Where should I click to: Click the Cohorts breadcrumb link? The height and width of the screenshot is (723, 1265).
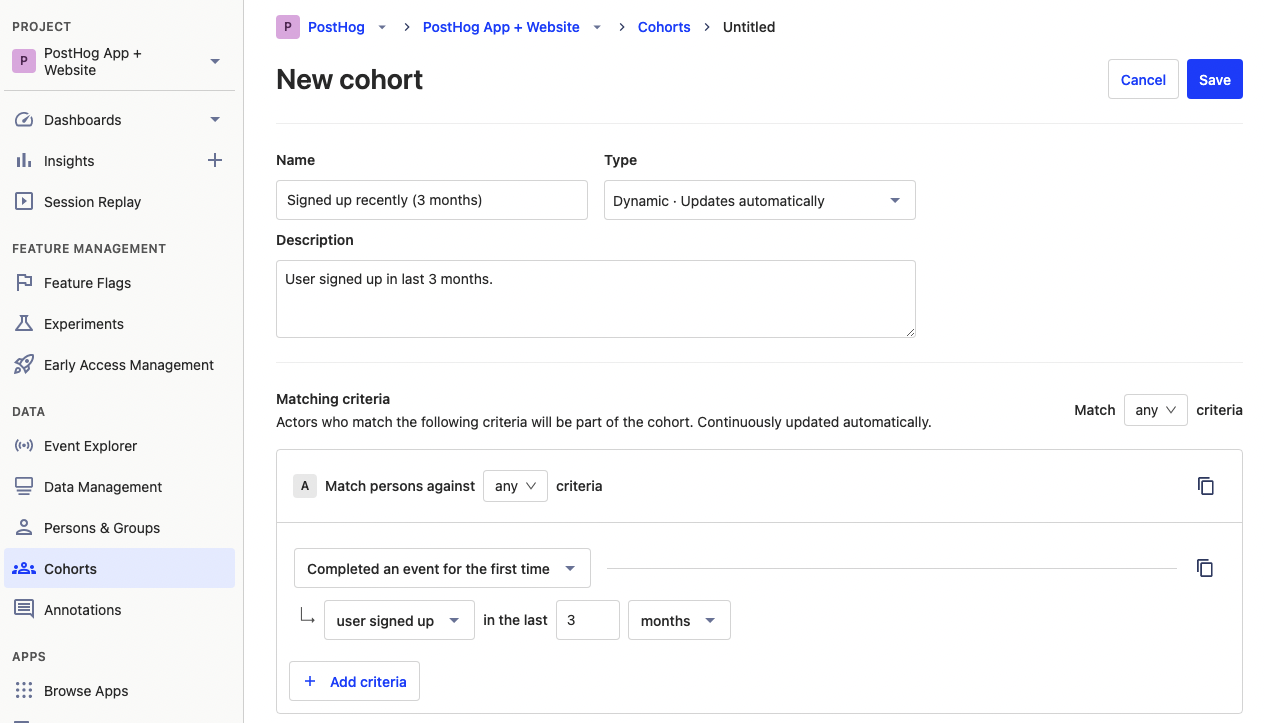click(664, 27)
